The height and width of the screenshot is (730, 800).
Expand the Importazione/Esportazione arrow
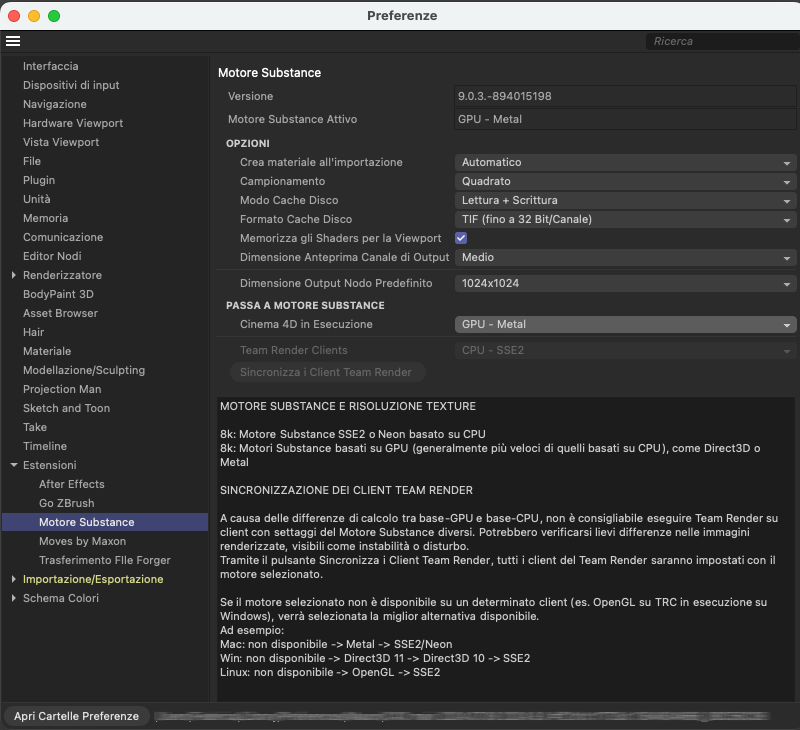(x=14, y=580)
